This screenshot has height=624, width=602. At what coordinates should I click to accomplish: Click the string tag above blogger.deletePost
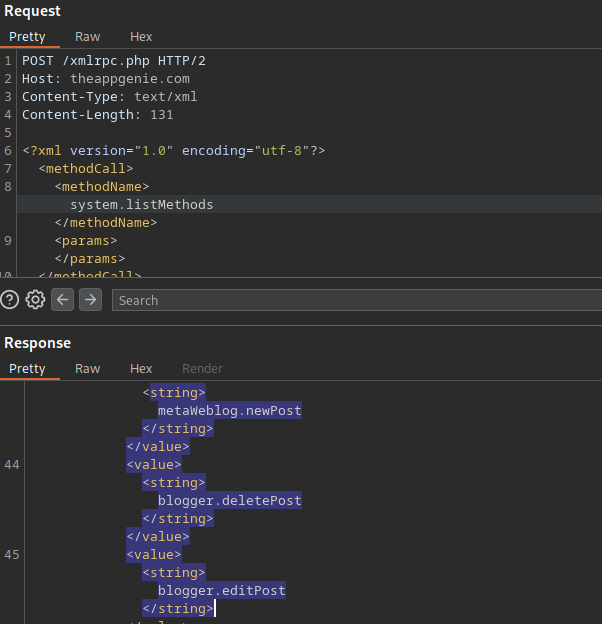[174, 482]
